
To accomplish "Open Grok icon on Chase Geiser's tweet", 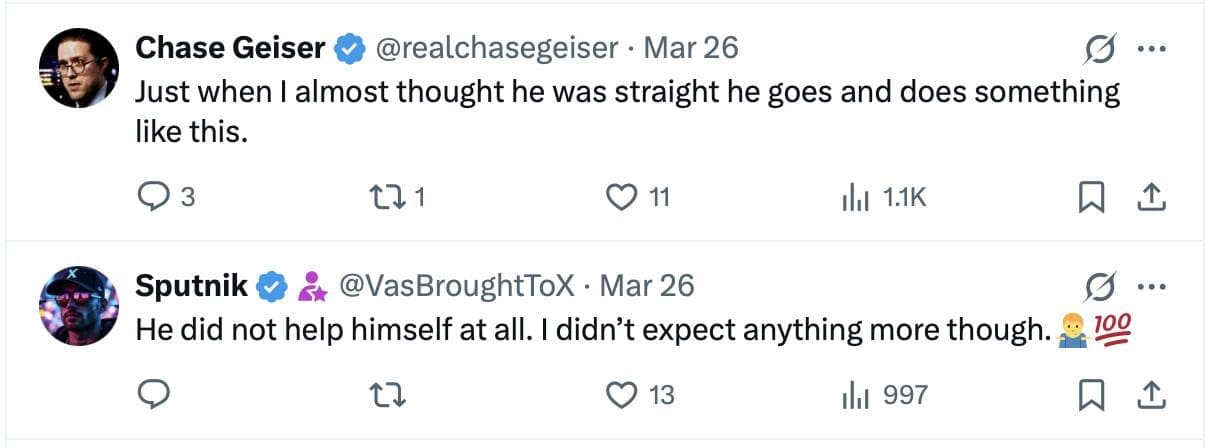I will (1099, 49).
